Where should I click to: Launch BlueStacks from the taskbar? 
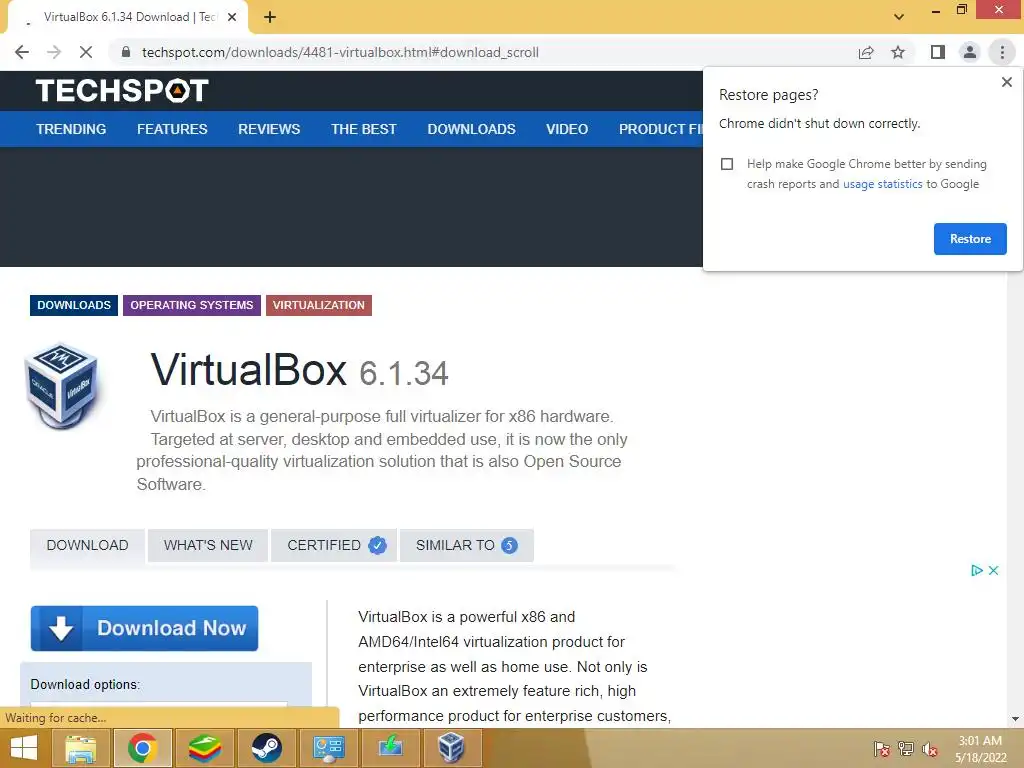pyautogui.click(x=205, y=748)
